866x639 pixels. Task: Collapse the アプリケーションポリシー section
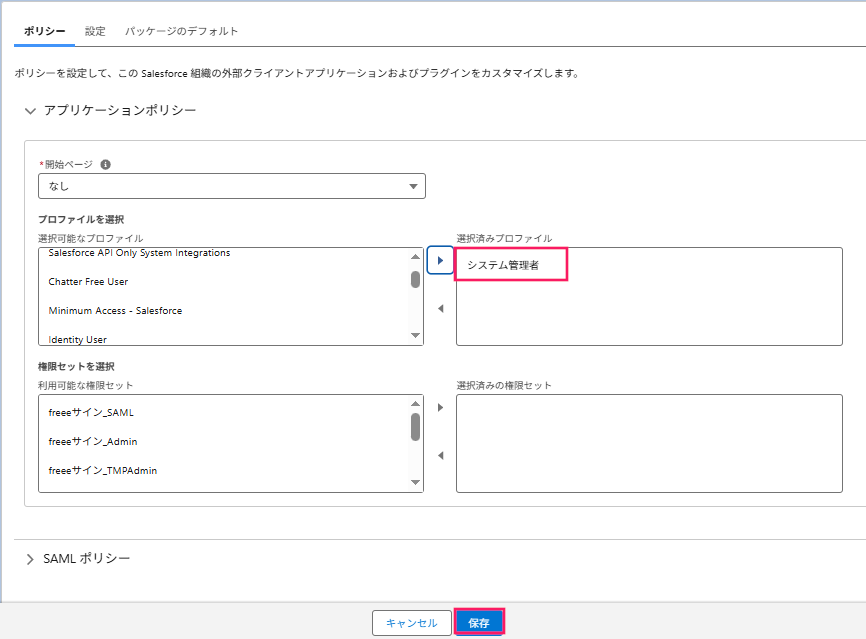coord(30,111)
